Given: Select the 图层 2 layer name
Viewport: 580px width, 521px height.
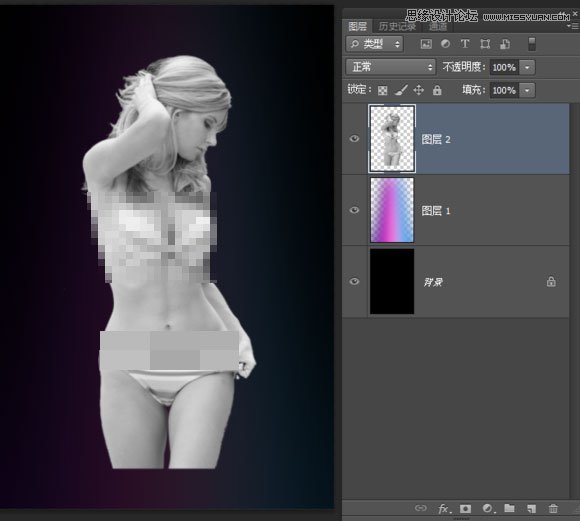Looking at the screenshot, I should [x=436, y=140].
